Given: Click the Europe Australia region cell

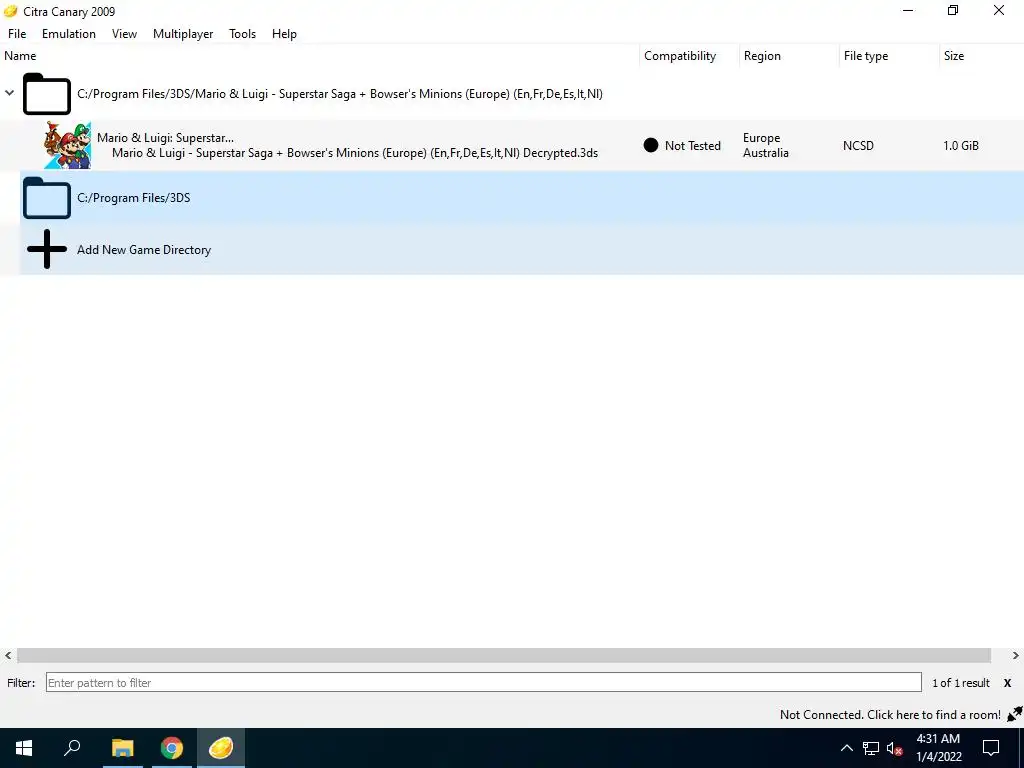Looking at the screenshot, I should click(x=765, y=145).
